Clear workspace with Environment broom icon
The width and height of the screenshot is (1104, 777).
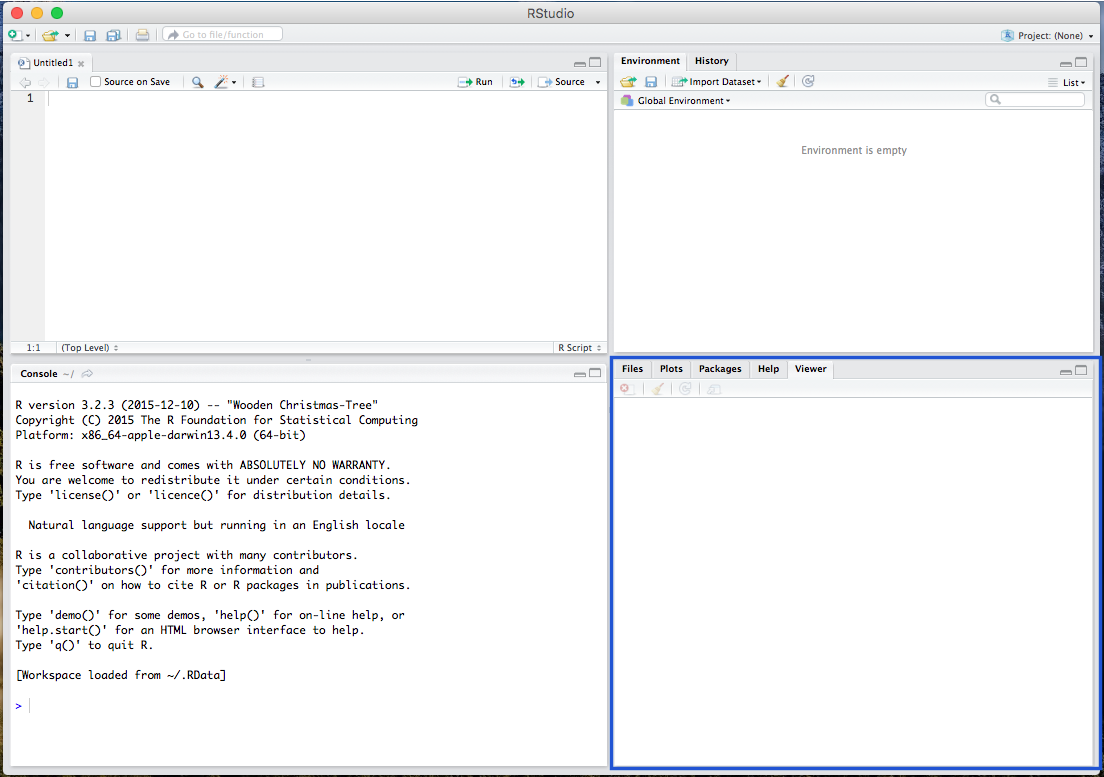783,82
